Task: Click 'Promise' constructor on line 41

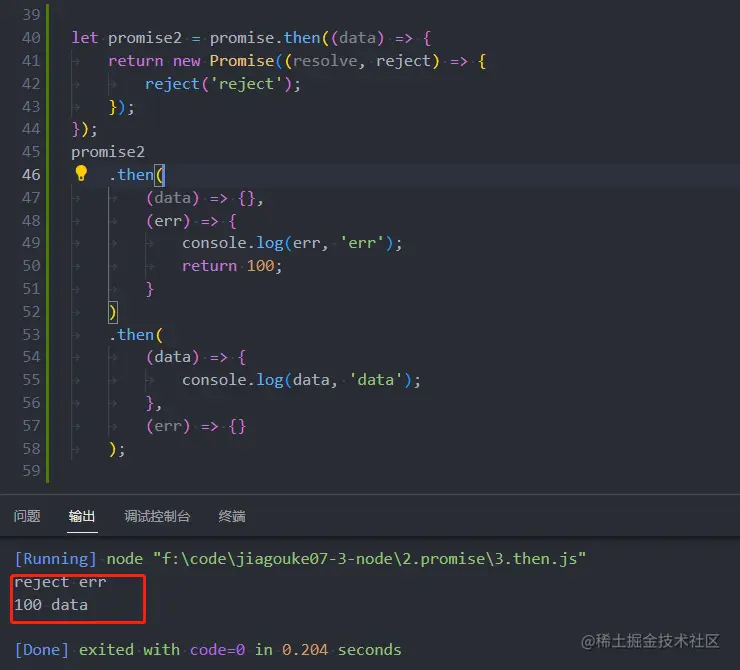Action: [242, 61]
